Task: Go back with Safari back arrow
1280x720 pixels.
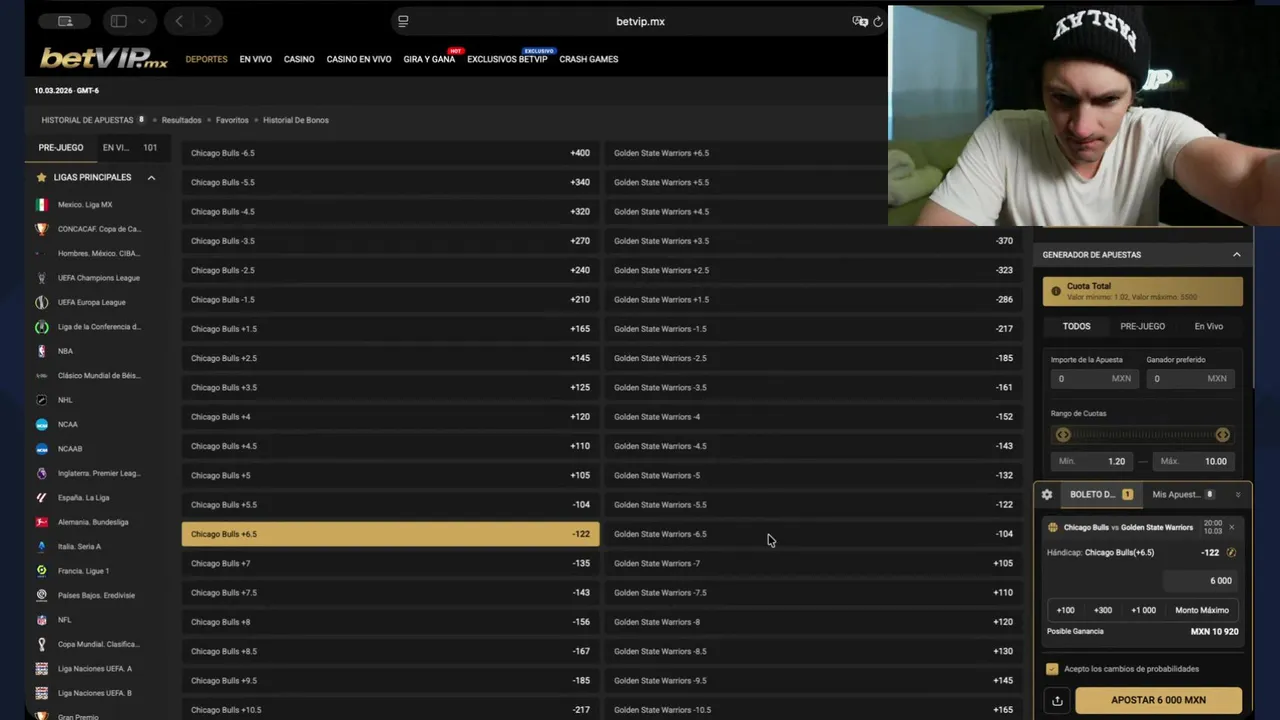Action: tap(178, 21)
